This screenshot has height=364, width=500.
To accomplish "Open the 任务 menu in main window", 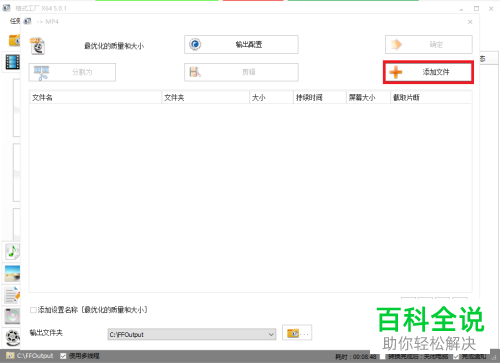I will [15, 21].
